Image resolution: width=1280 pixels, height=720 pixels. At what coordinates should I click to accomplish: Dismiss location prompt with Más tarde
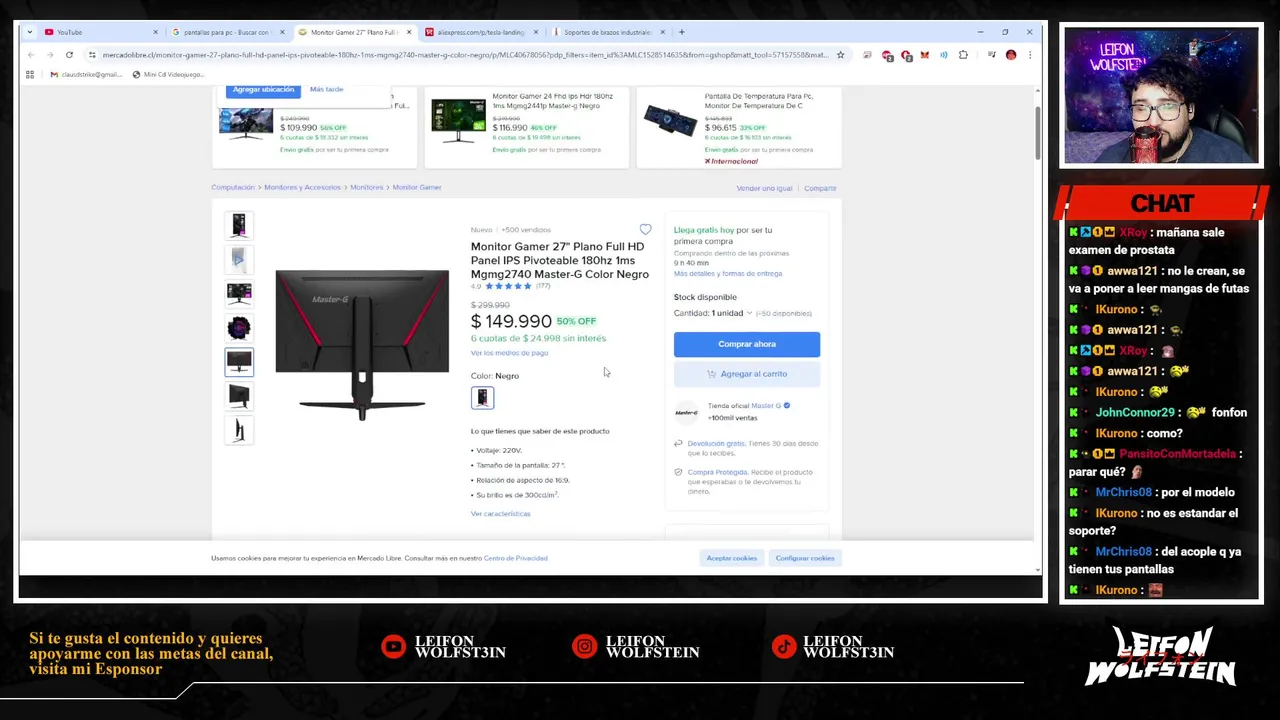326,89
